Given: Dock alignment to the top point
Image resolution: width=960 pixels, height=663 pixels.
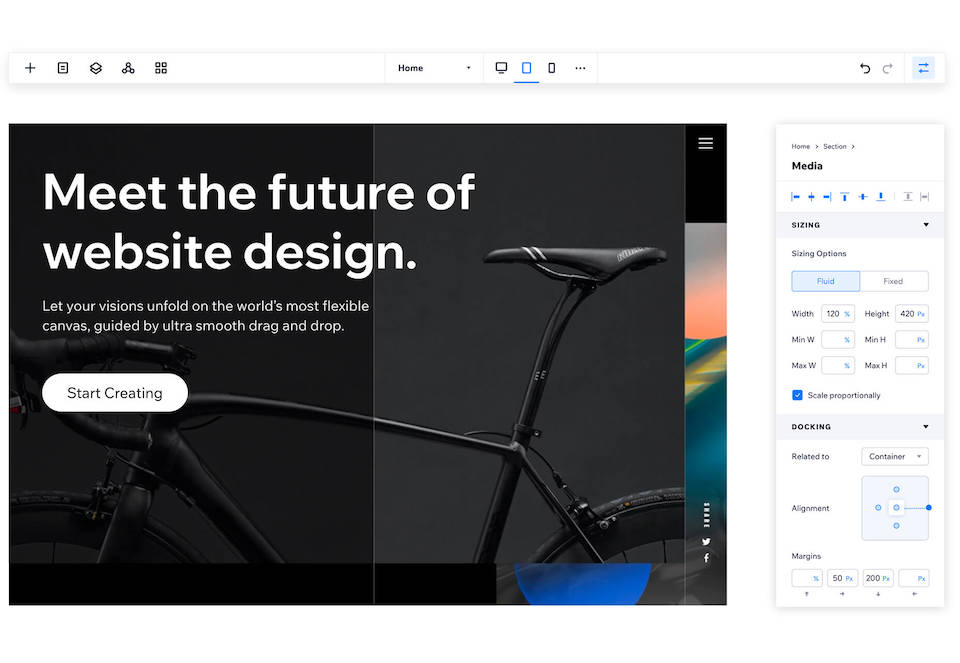Looking at the screenshot, I should pos(896,489).
